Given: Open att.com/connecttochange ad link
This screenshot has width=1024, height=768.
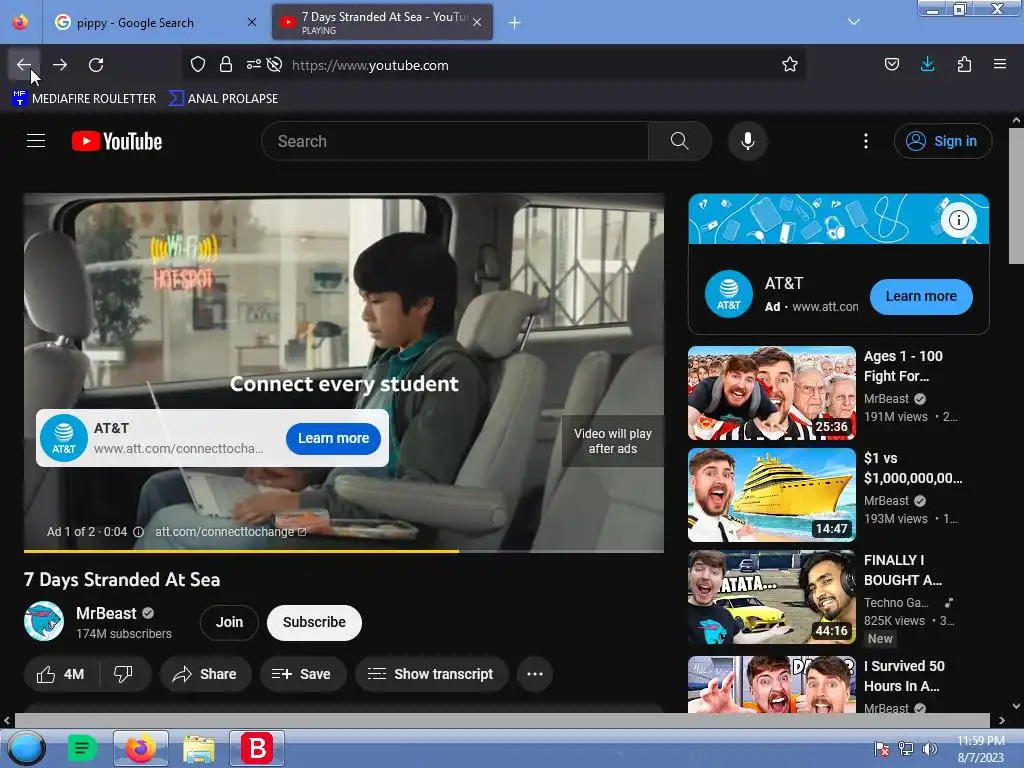Looking at the screenshot, I should tap(230, 532).
